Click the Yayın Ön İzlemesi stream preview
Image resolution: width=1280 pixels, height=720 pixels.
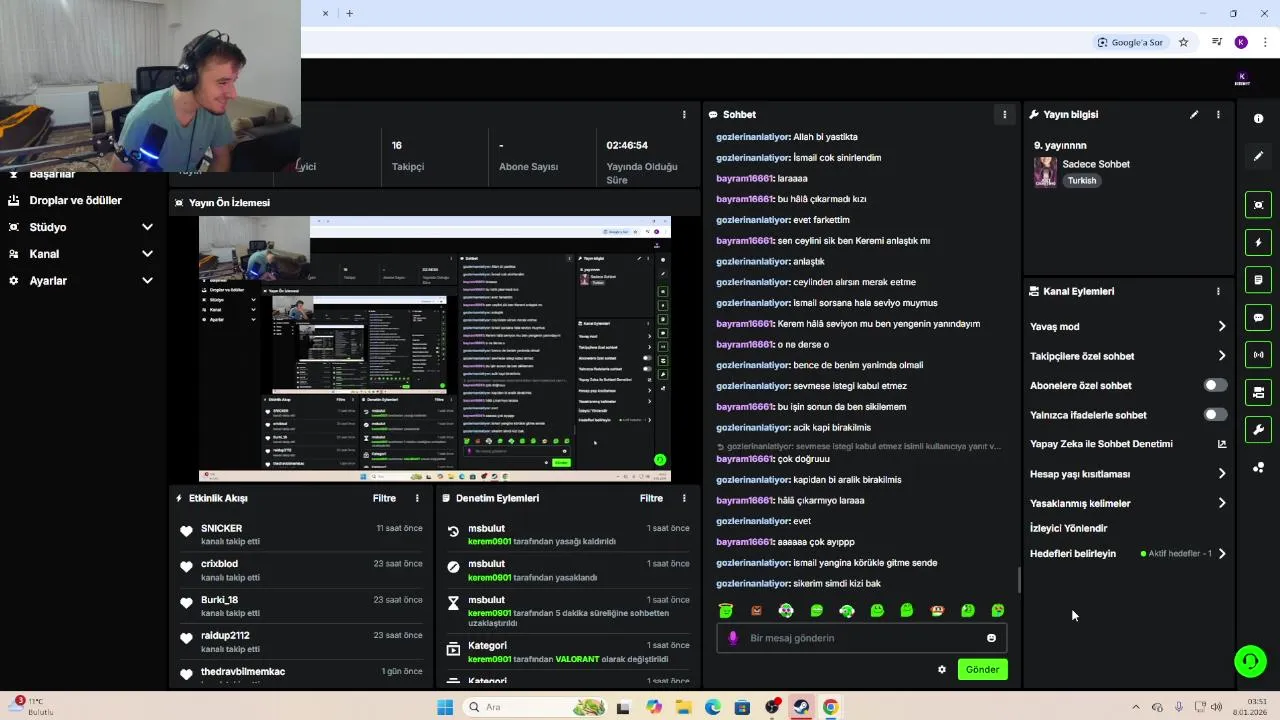tap(435, 349)
